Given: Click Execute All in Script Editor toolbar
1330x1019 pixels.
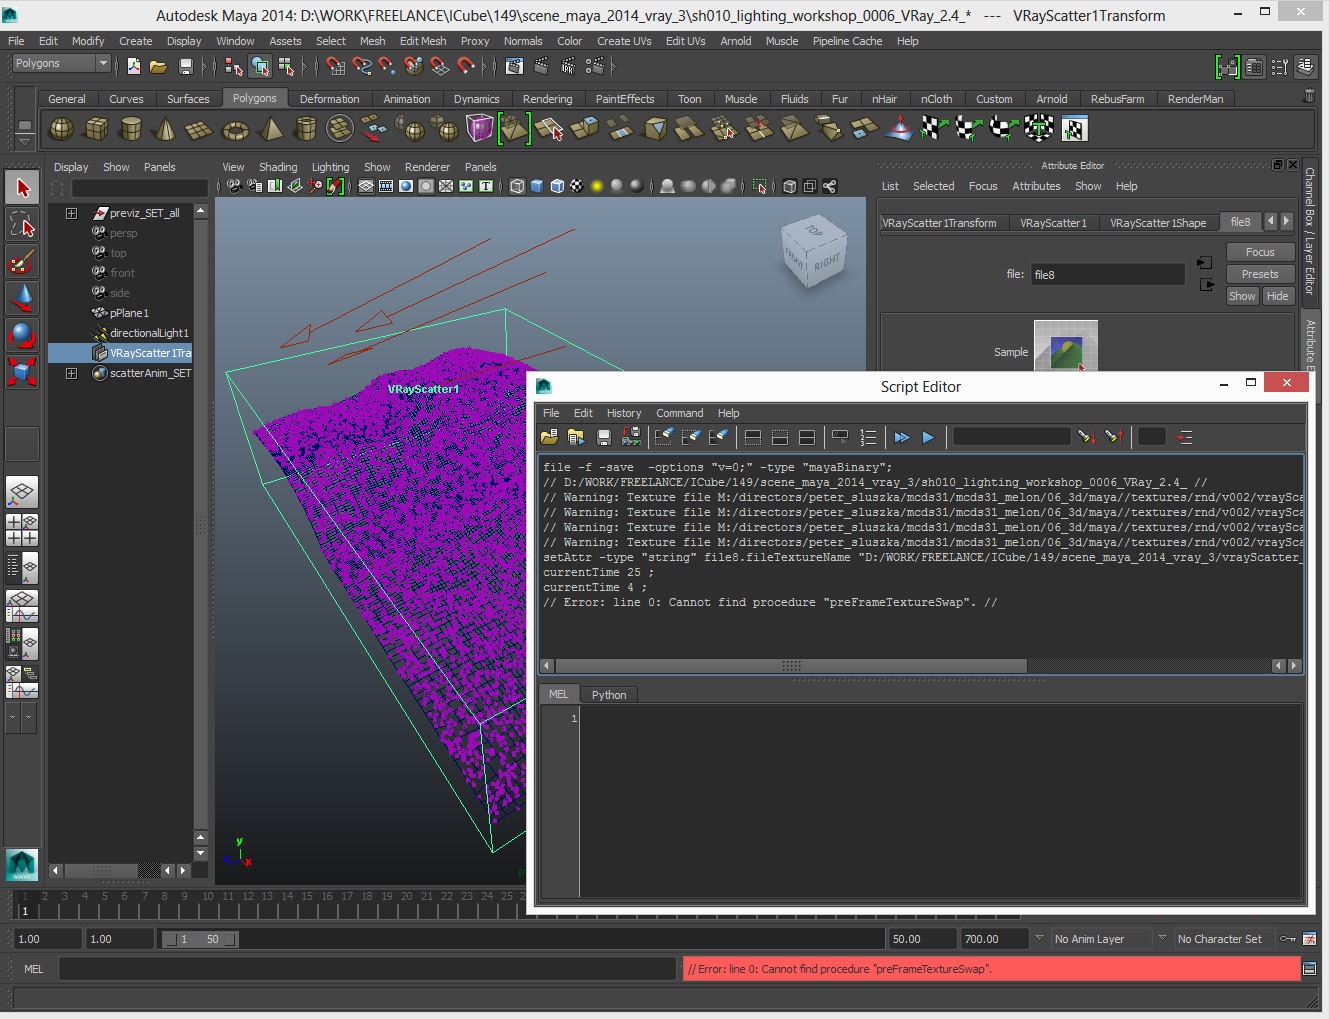Looking at the screenshot, I should 902,437.
